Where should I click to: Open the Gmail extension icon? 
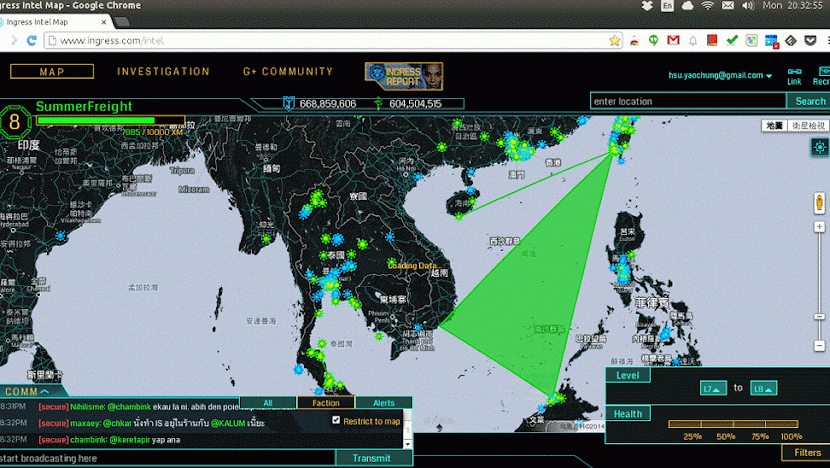673,41
